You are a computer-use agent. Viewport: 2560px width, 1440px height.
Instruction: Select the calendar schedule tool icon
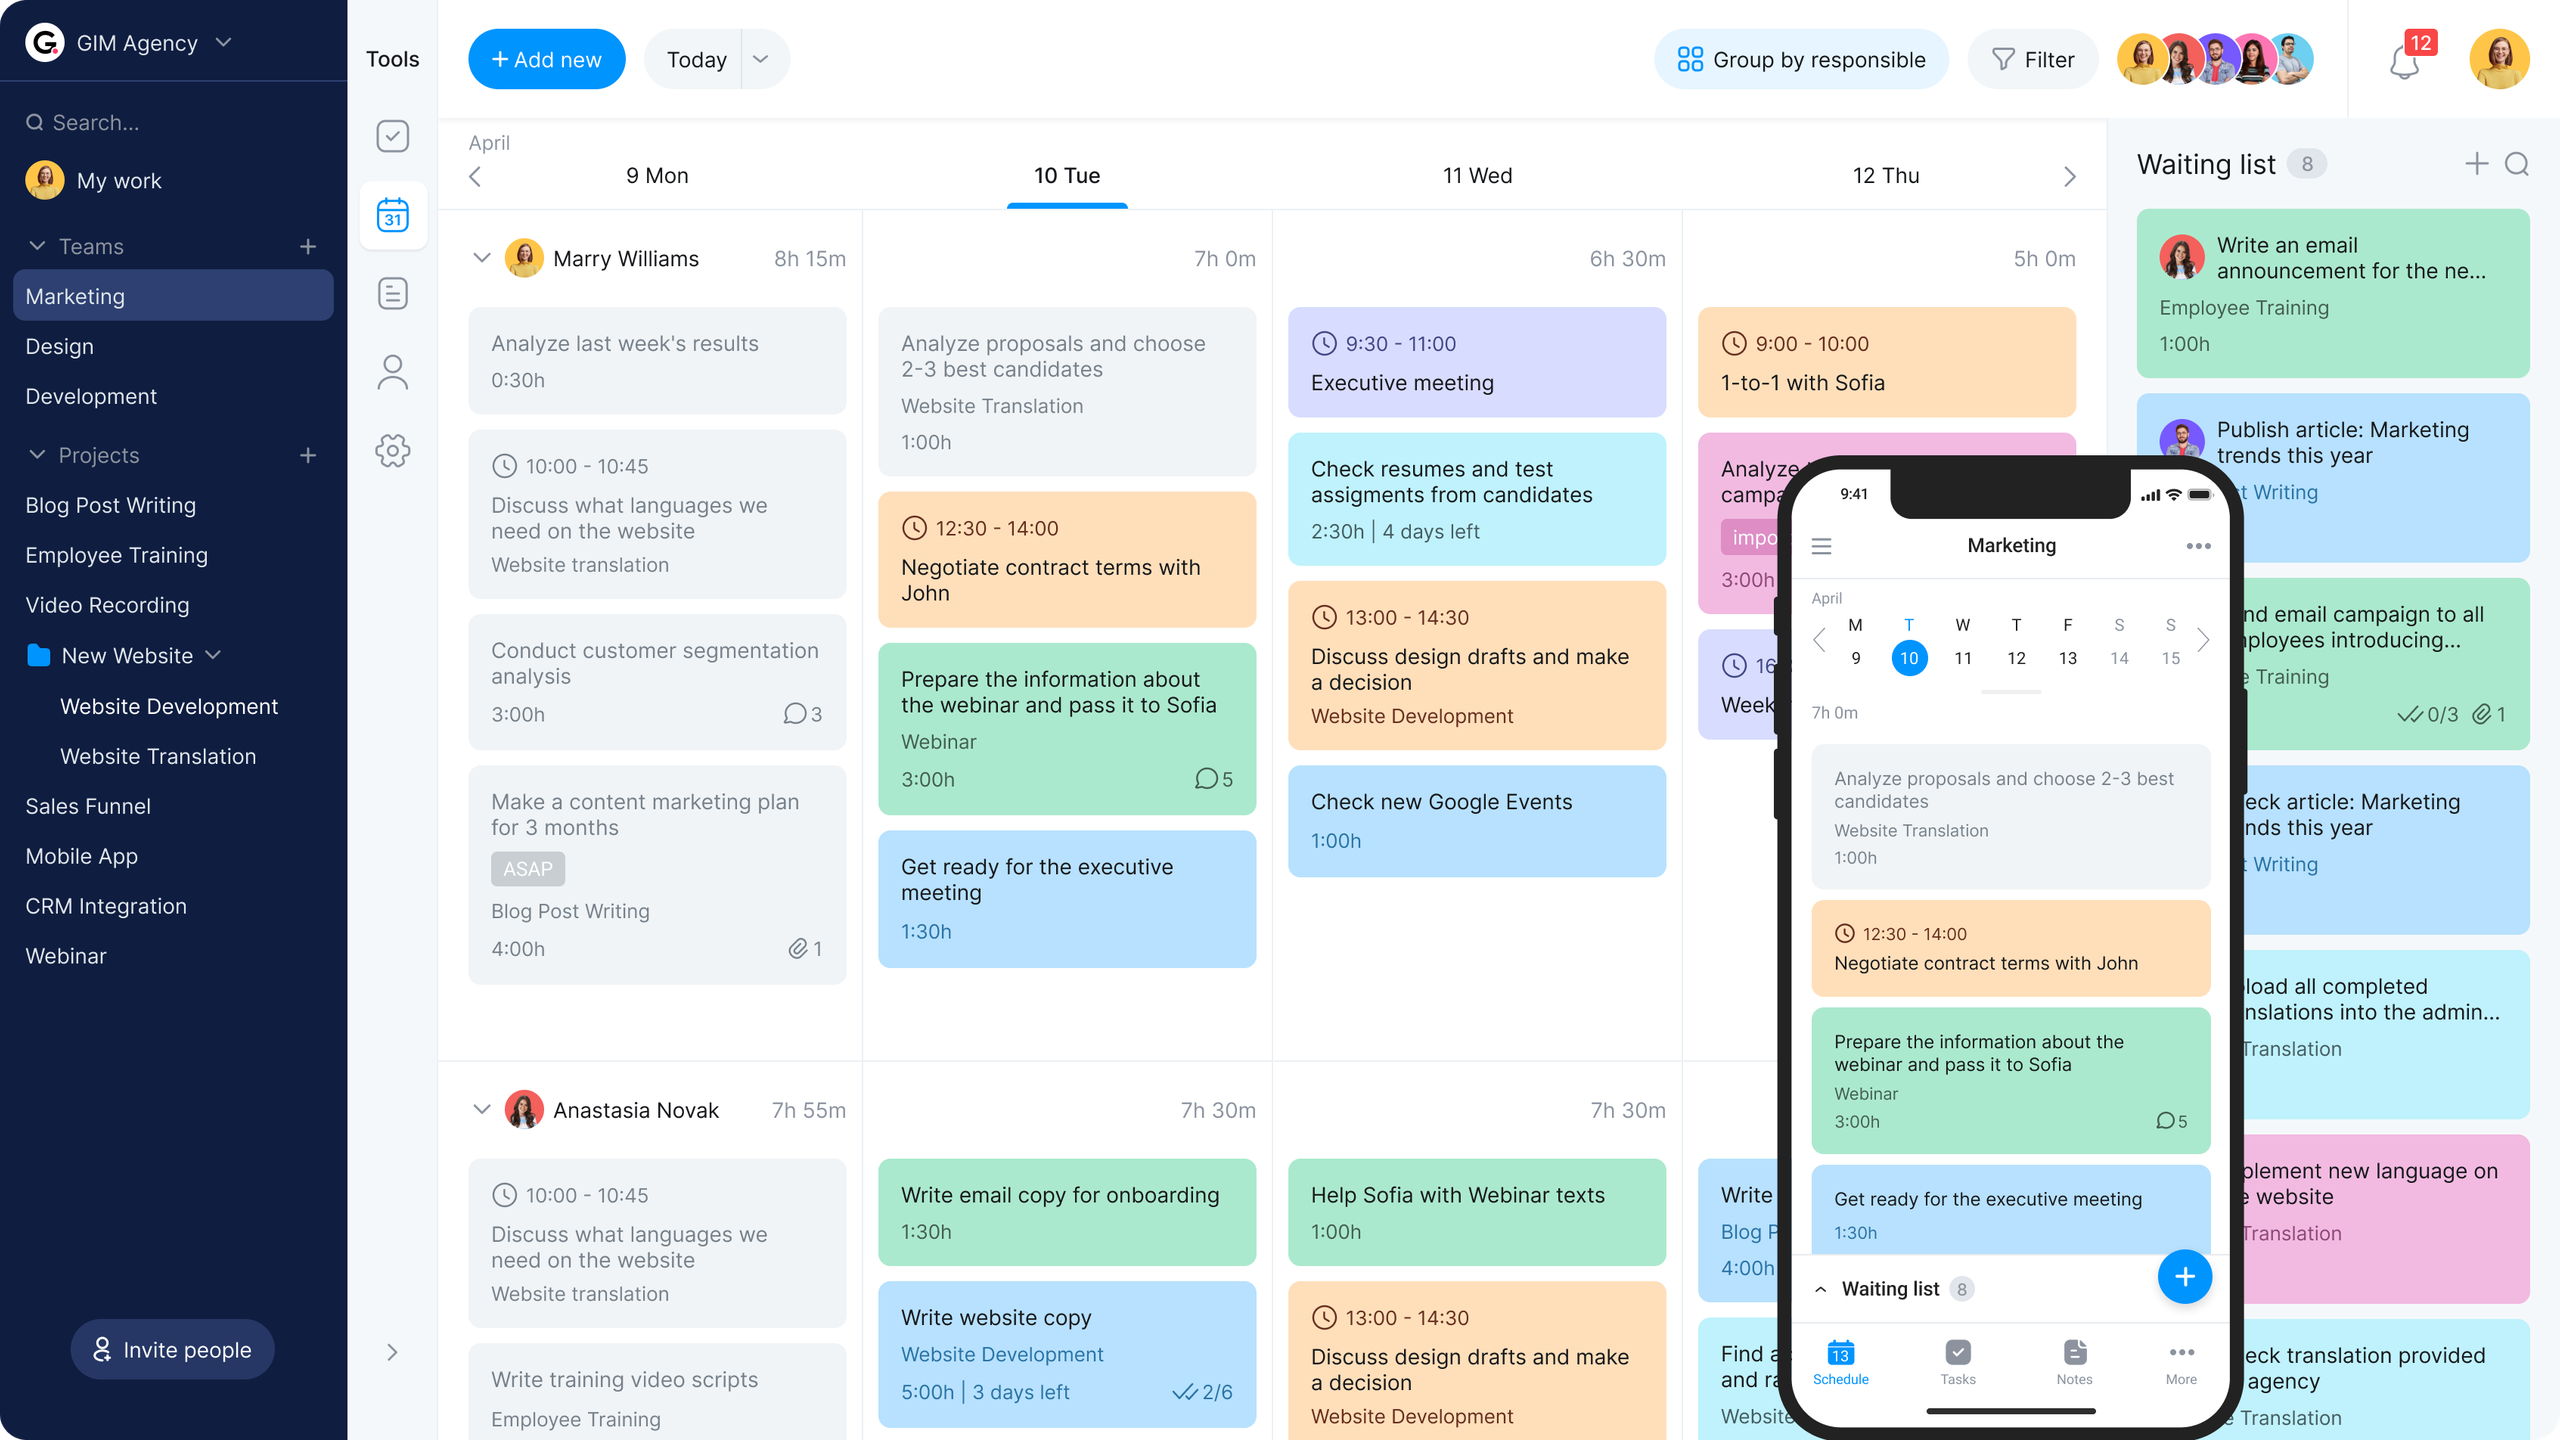click(x=392, y=215)
